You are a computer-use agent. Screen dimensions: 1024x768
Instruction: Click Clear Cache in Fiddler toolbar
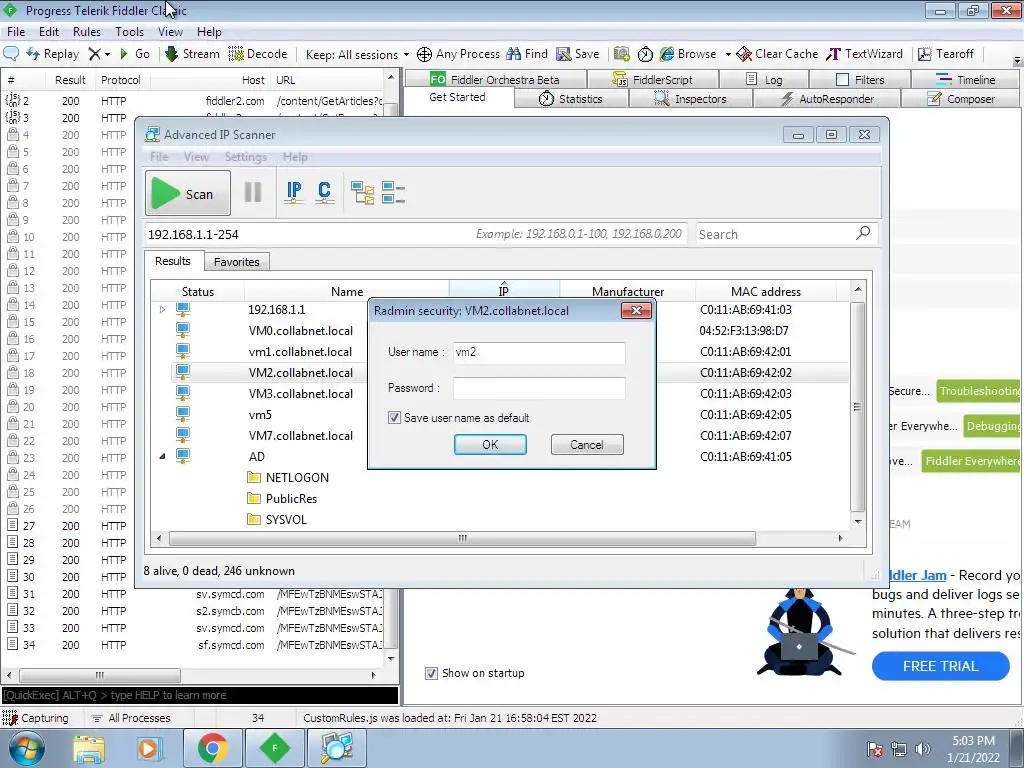[777, 54]
